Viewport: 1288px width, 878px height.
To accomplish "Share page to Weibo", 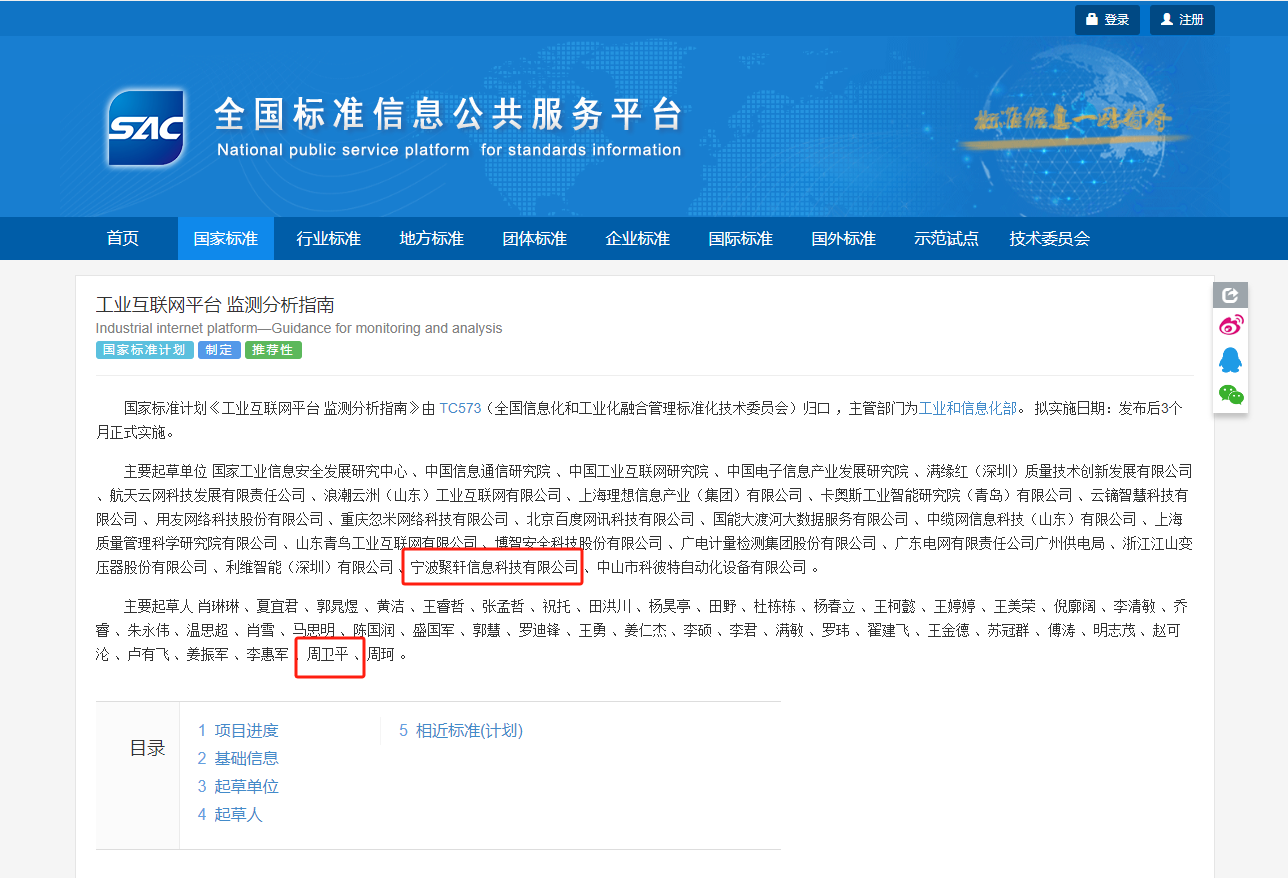I will coord(1231,325).
